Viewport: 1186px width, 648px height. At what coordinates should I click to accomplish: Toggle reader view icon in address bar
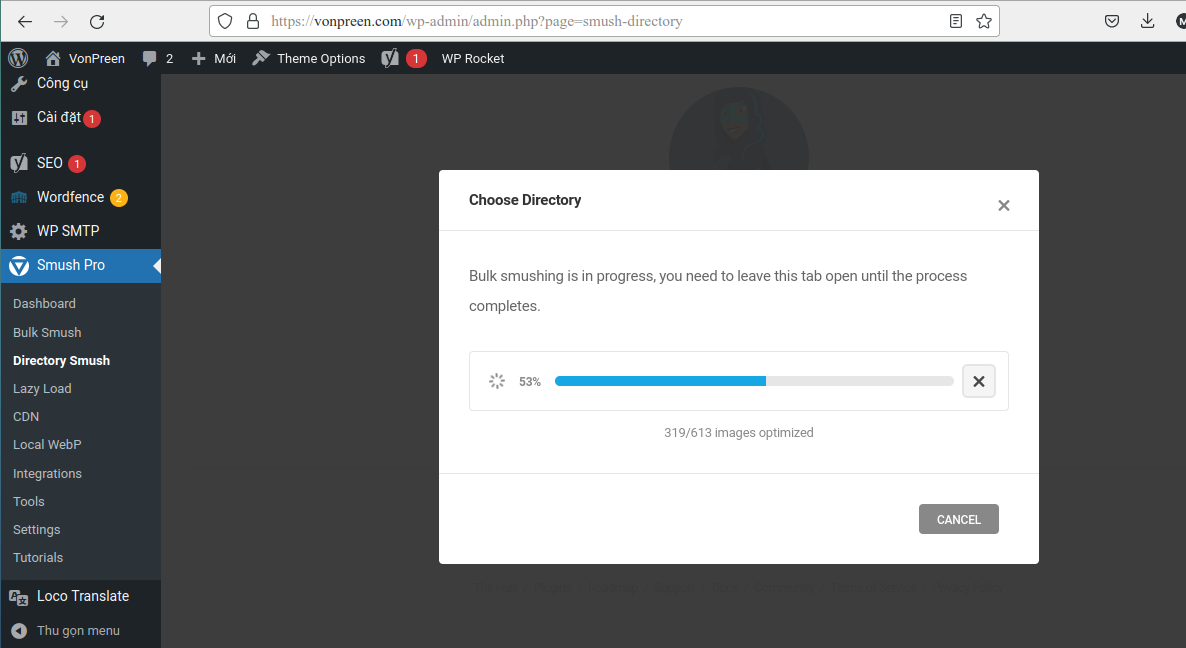(x=956, y=21)
